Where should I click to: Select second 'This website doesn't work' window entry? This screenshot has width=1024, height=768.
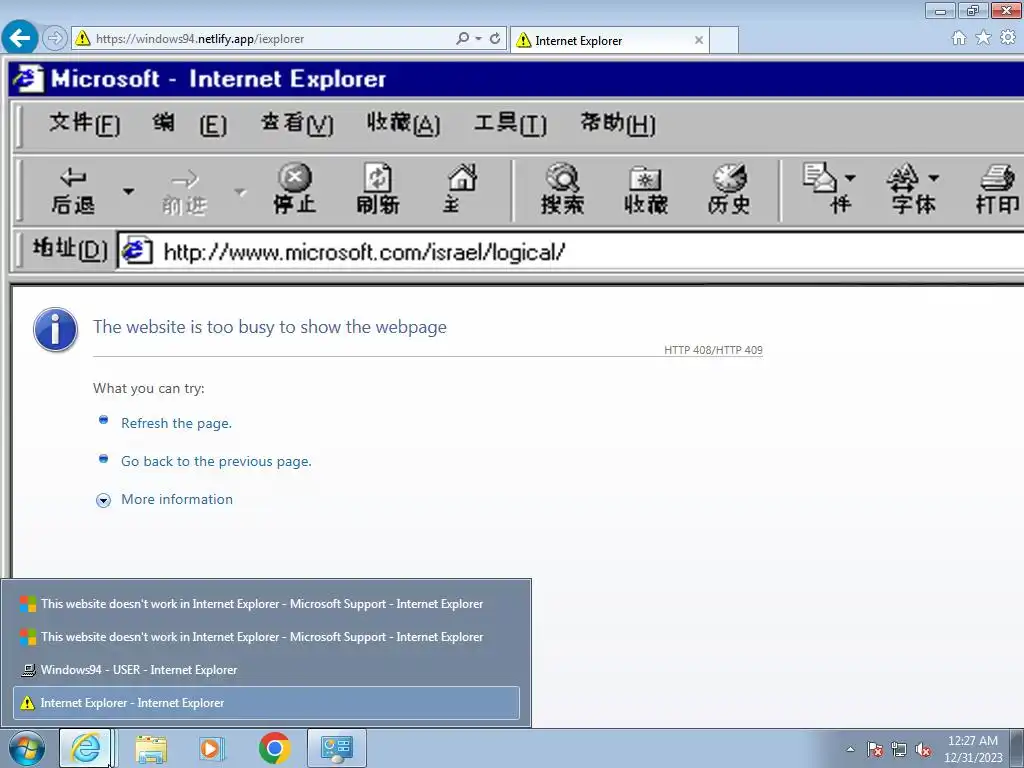(266, 637)
